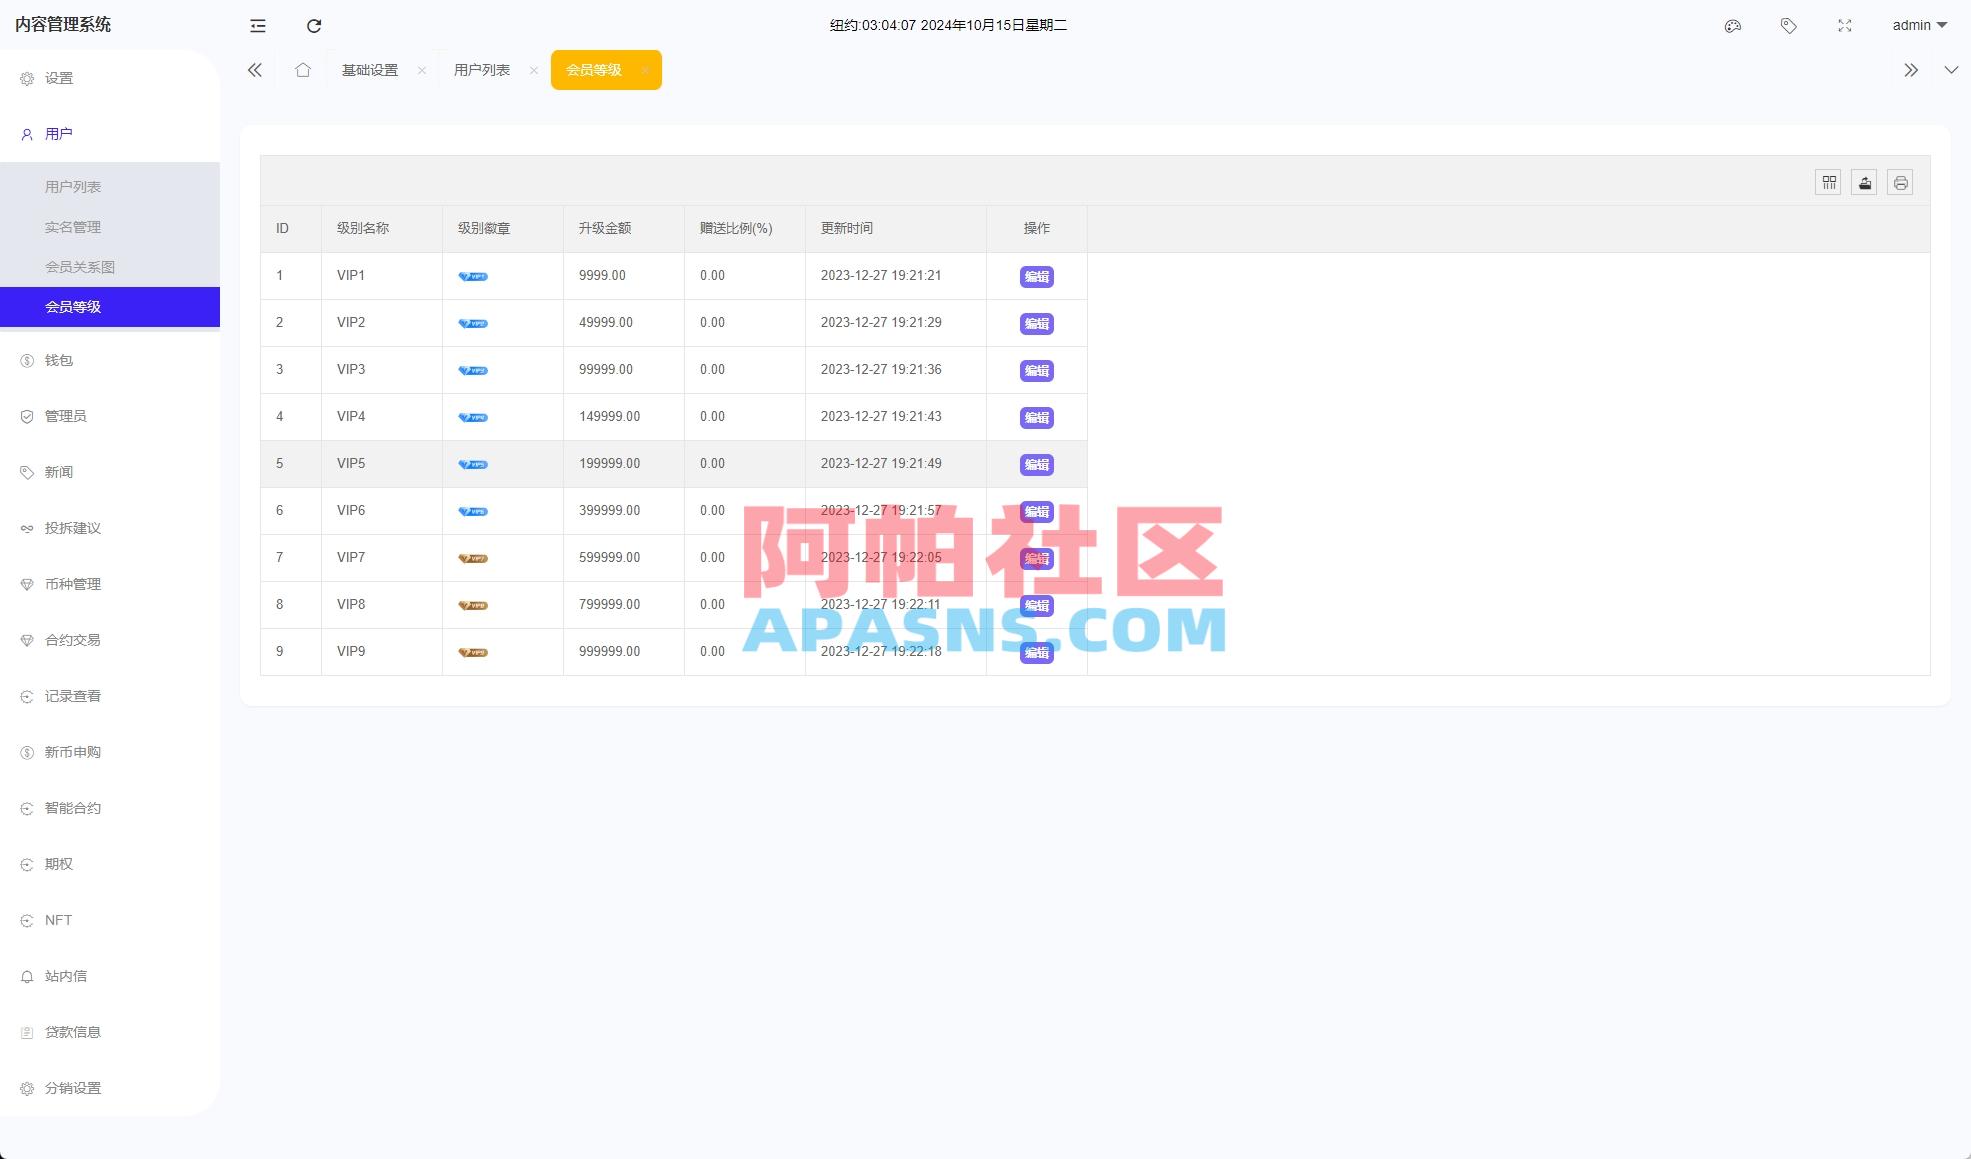Open column settings icon above the table
Screen dimensions: 1971x1159
[x=1828, y=182]
